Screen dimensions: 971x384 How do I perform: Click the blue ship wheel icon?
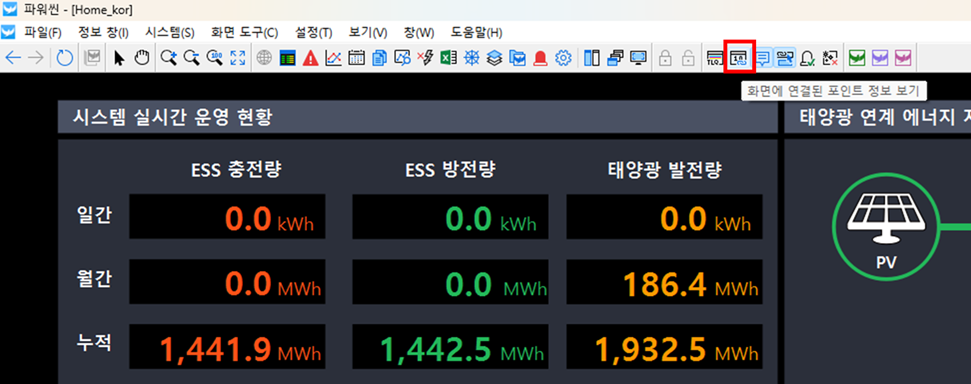tap(472, 58)
